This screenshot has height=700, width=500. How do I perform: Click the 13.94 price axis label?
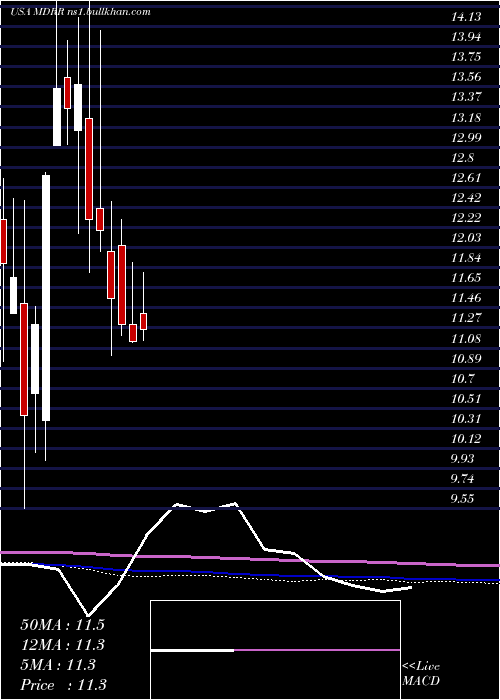(x=466, y=37)
